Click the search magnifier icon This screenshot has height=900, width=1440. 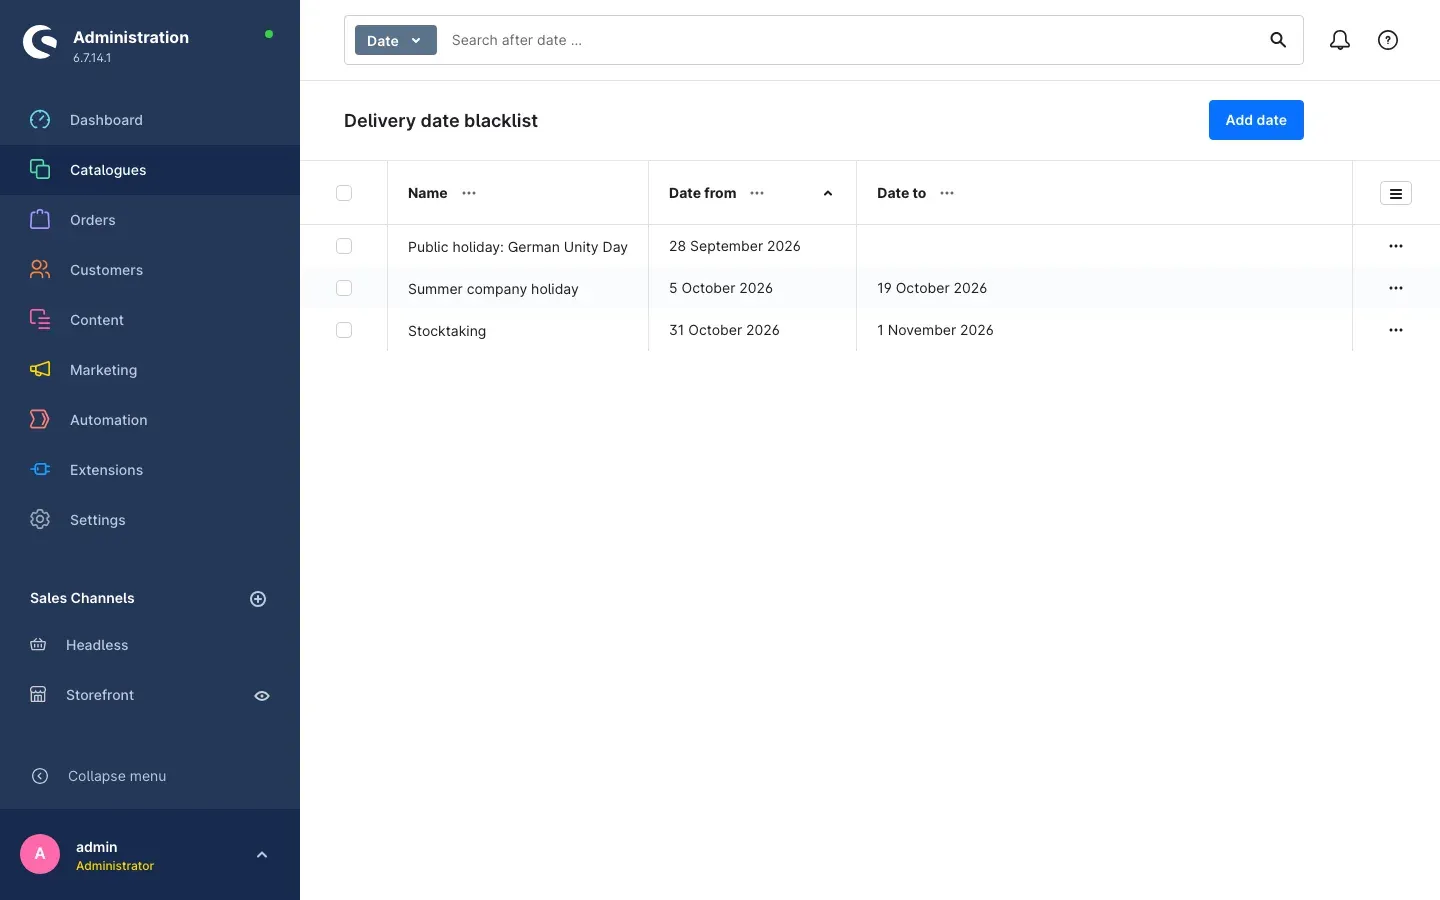click(1278, 40)
